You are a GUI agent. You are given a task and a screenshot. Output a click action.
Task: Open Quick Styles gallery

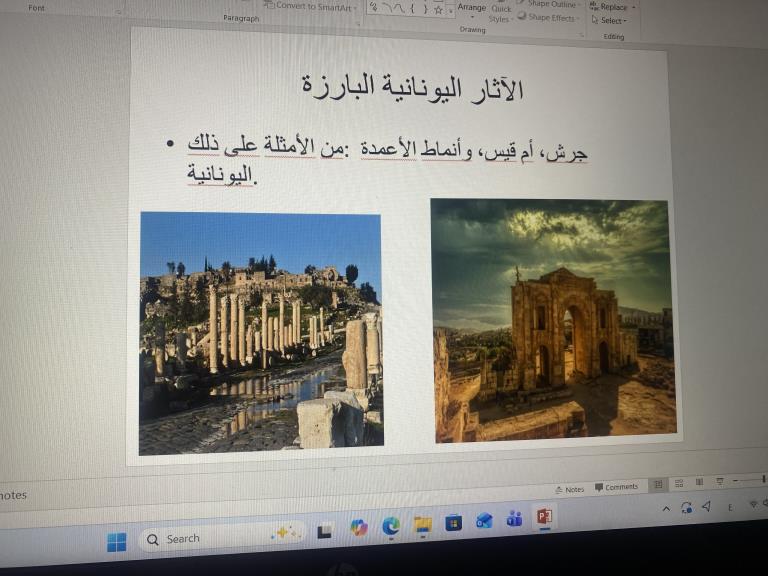[500, 13]
